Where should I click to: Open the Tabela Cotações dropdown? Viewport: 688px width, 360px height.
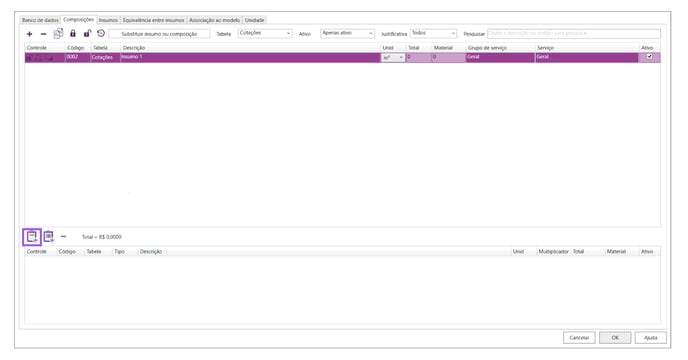(265, 33)
